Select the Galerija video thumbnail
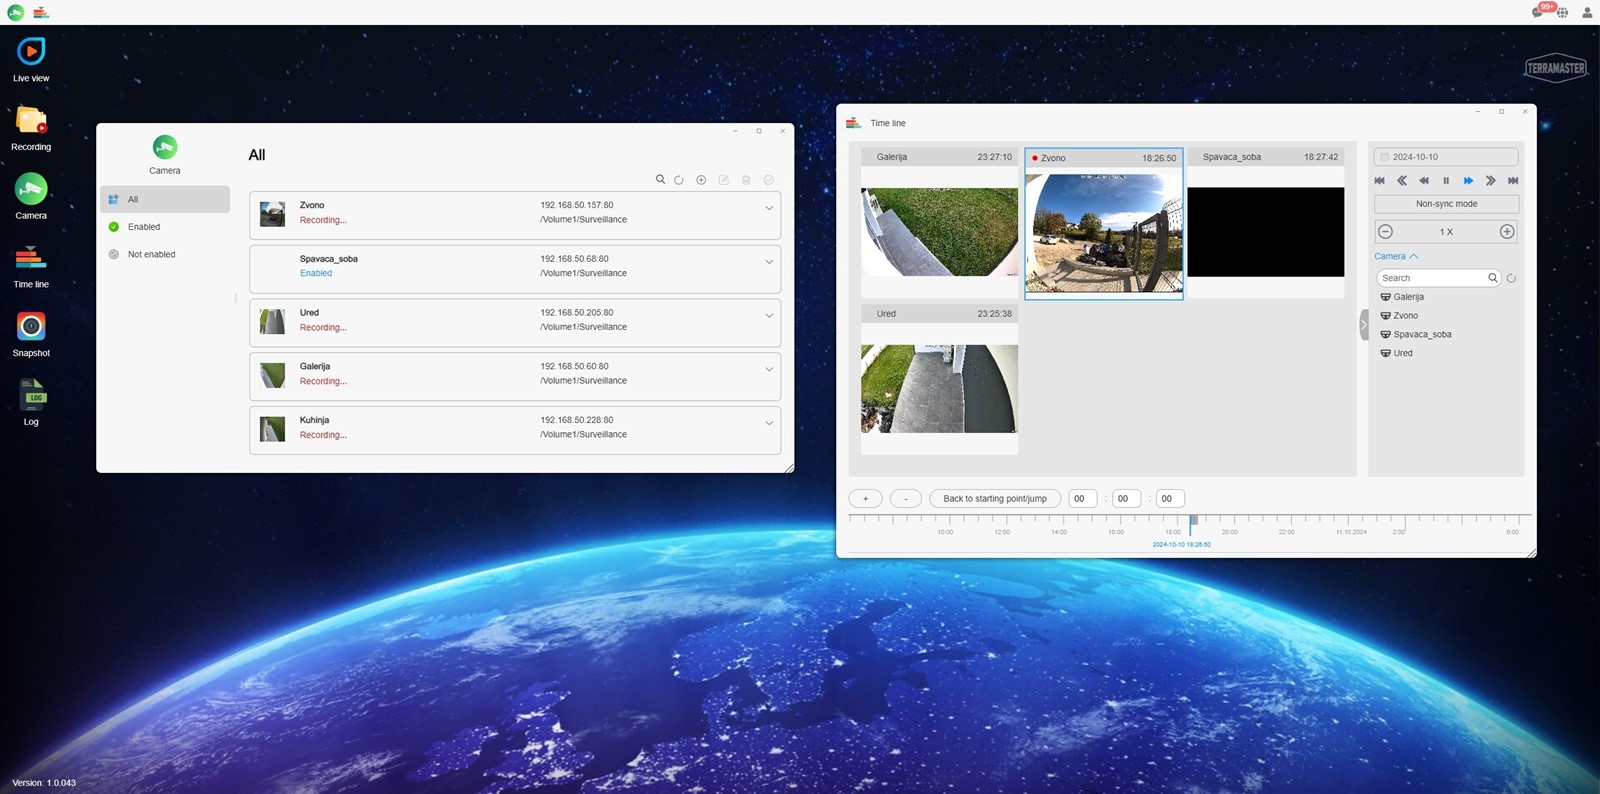Screen dimensions: 1600x794 click(x=939, y=232)
